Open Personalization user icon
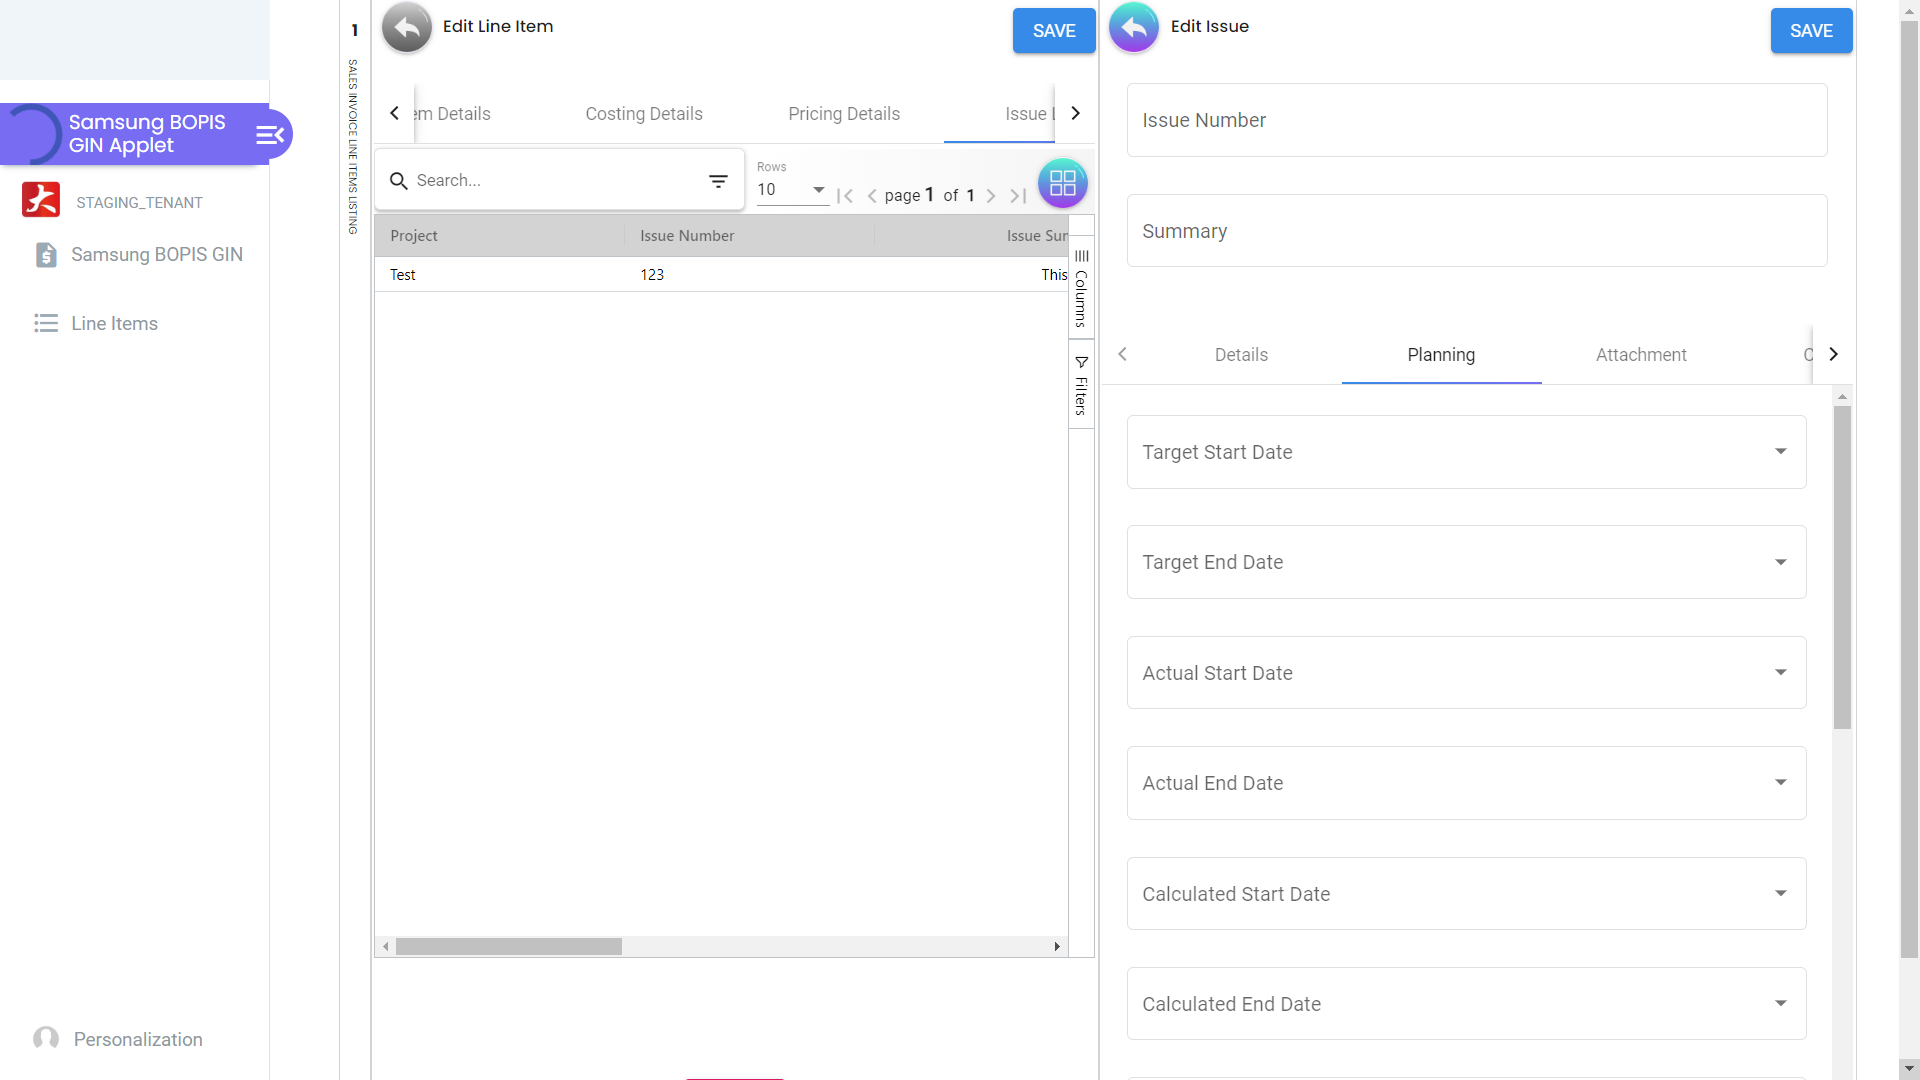 pos(46,1038)
